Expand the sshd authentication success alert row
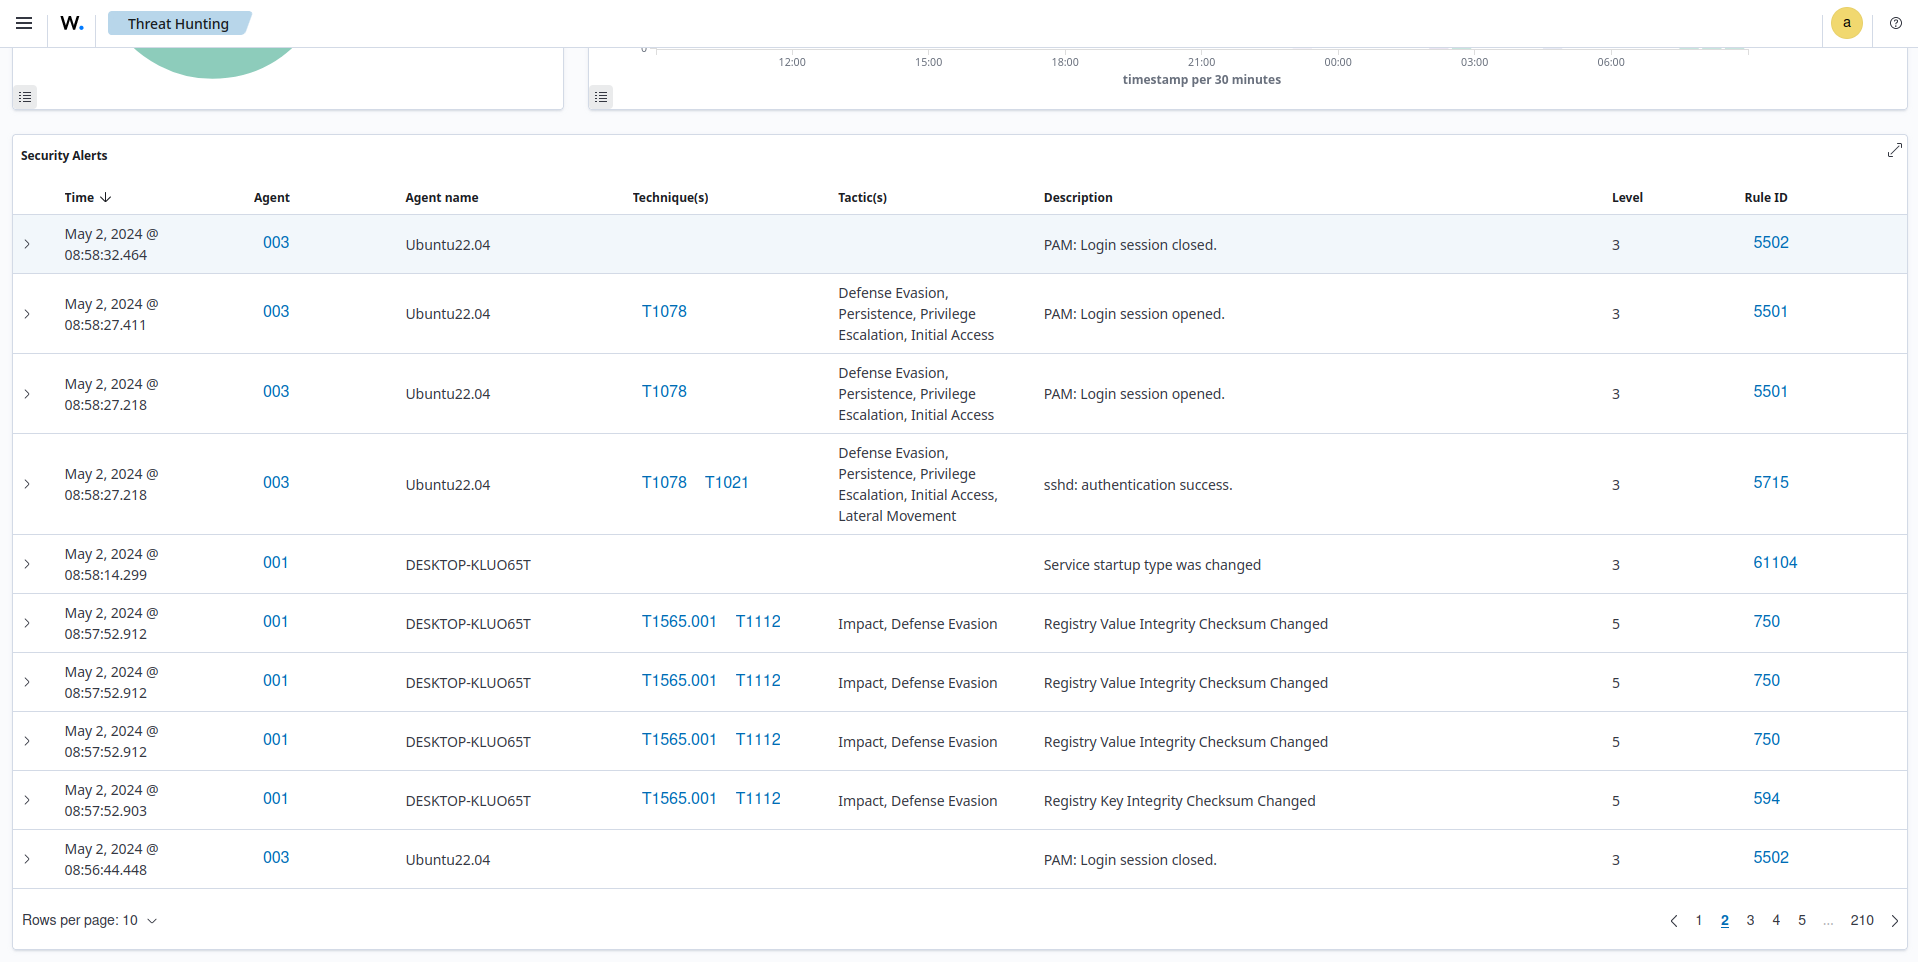Image resolution: width=1918 pixels, height=962 pixels. click(27, 484)
